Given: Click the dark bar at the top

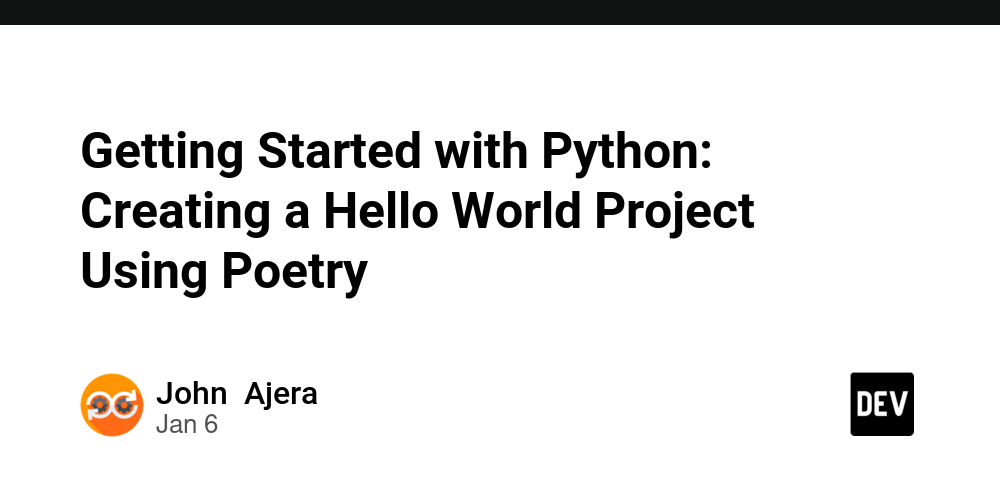Looking at the screenshot, I should [500, 12].
